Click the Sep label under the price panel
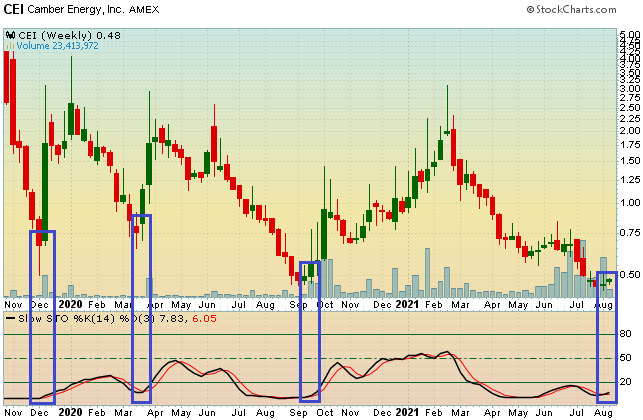The height and width of the screenshot is (420, 643). coord(298,305)
